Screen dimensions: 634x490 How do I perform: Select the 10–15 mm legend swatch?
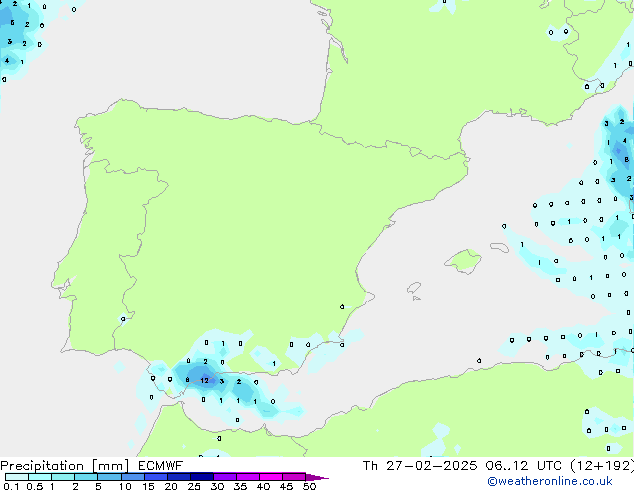[x=132, y=477]
